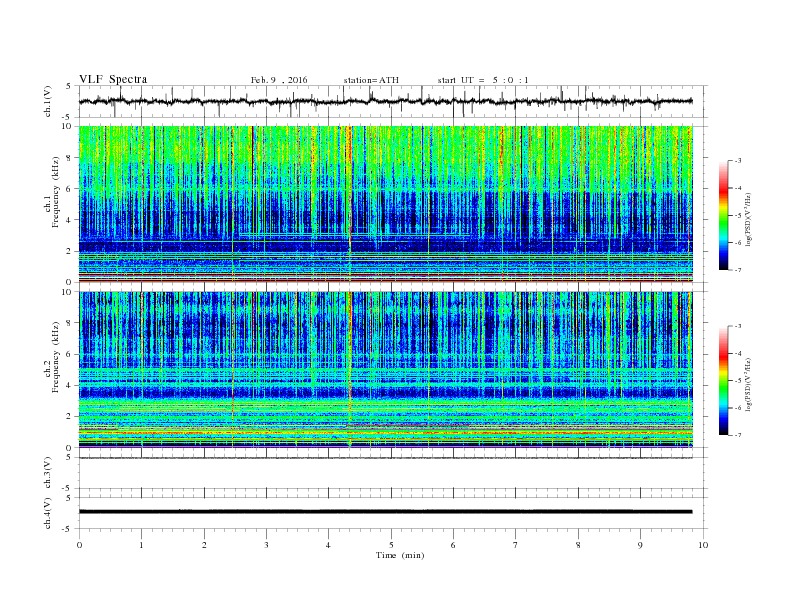Click the ch.1 "Frequency (kHz)" axis title
This screenshot has width=792, height=612.
coord(55,192)
